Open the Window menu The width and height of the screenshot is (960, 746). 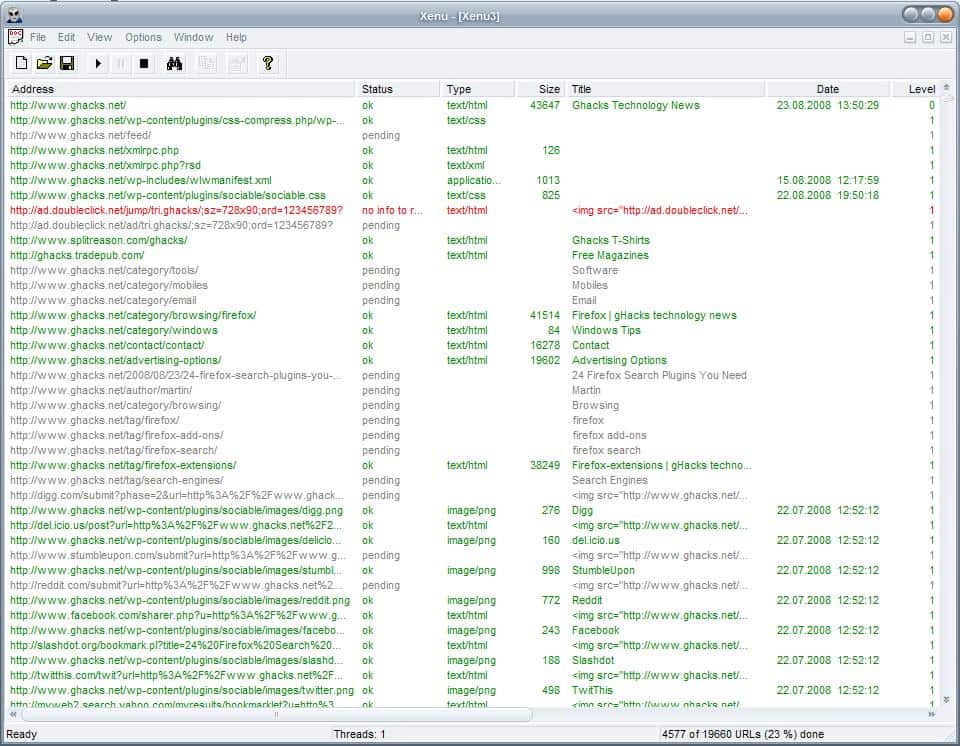(x=193, y=37)
